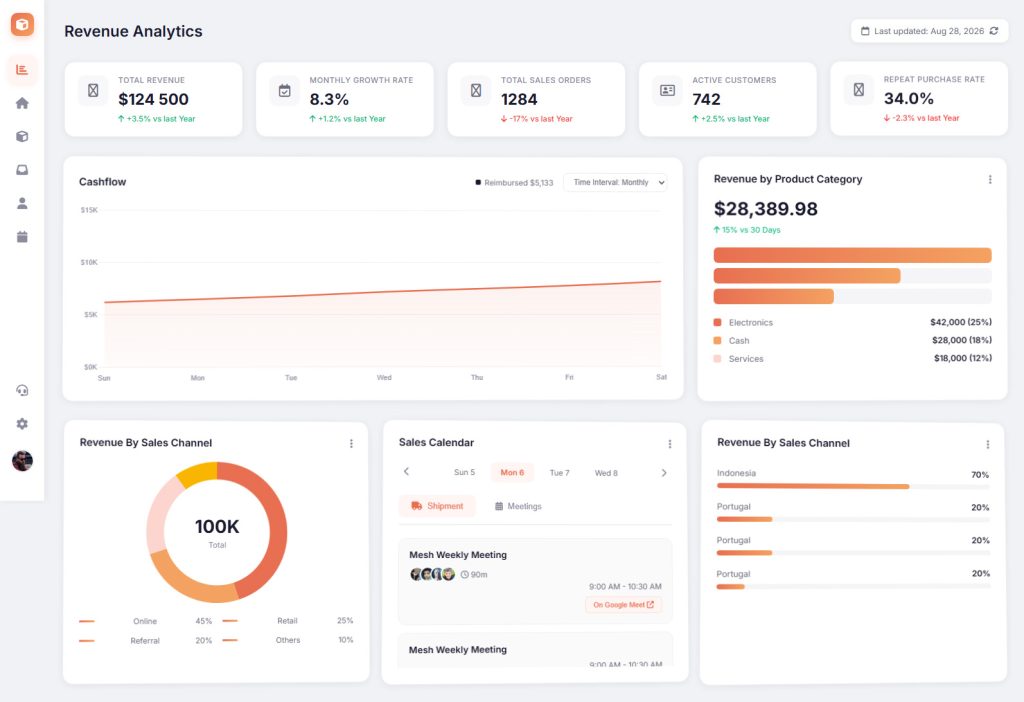Open Sales Calendar three-dot menu
Viewport: 1024px width, 702px height.
pyautogui.click(x=669, y=444)
